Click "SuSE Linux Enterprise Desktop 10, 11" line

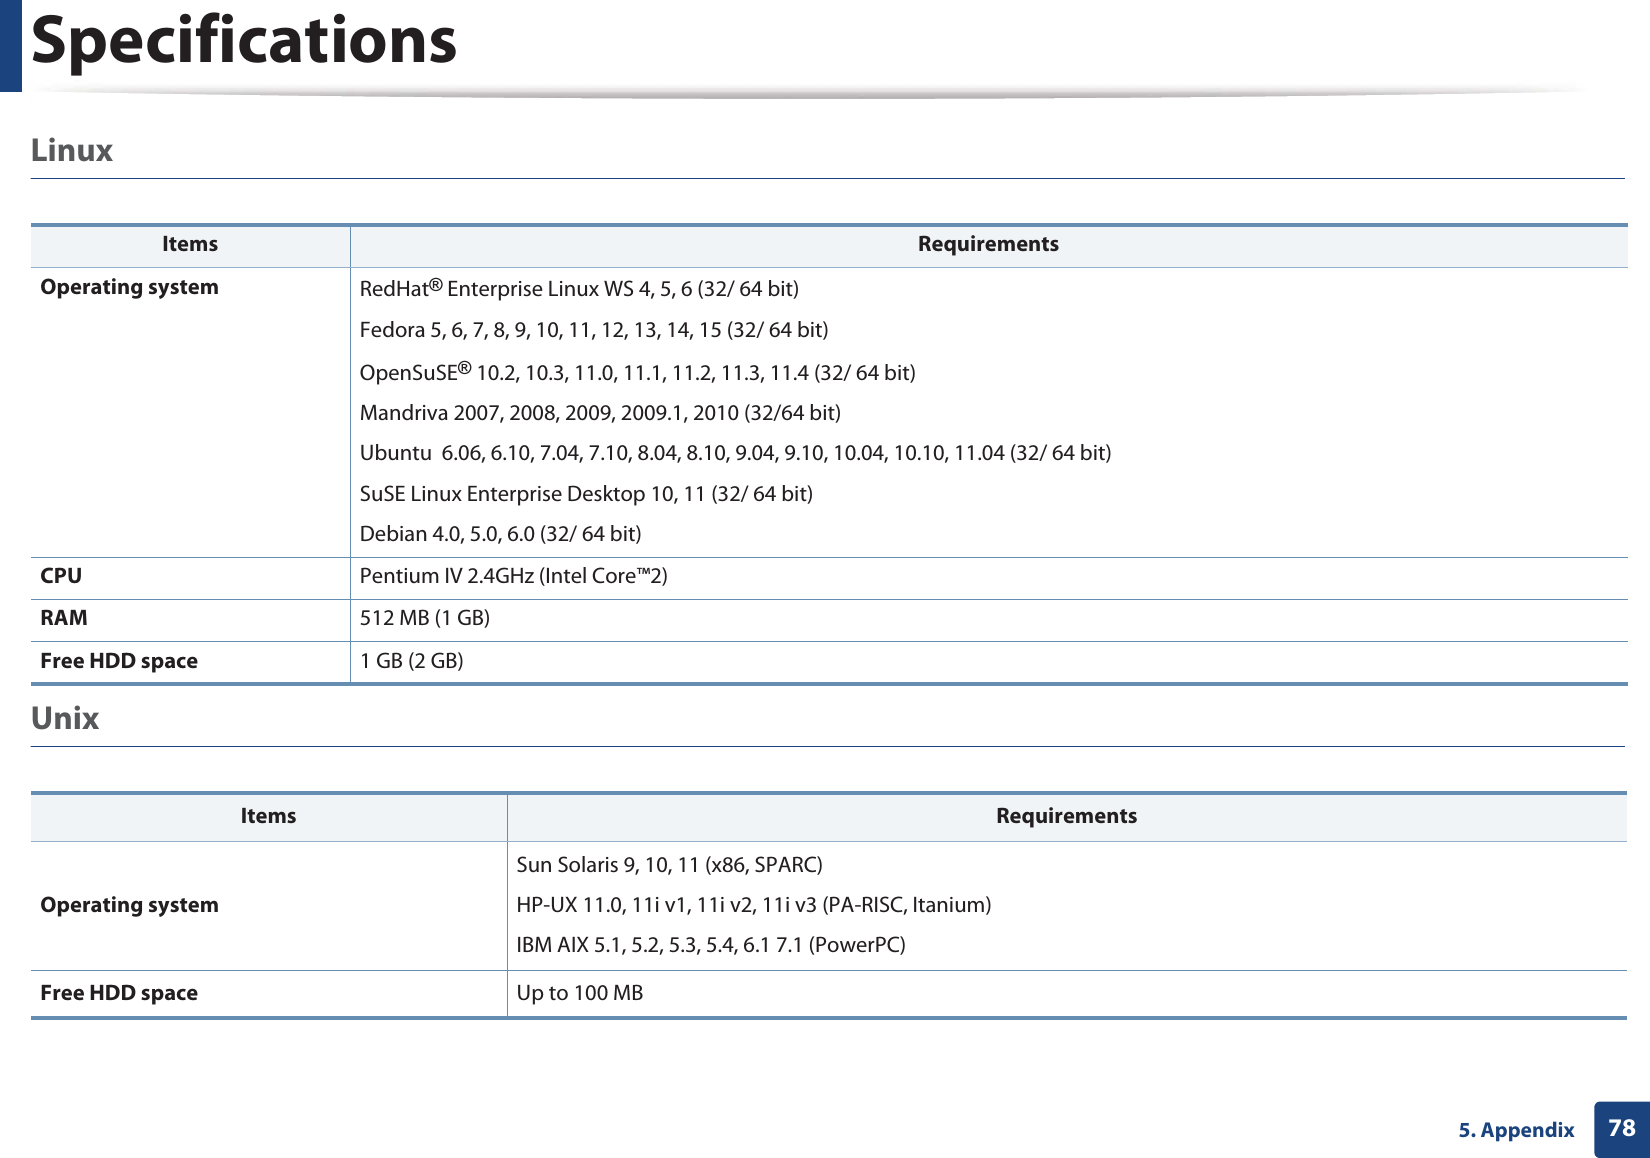pyautogui.click(x=586, y=494)
